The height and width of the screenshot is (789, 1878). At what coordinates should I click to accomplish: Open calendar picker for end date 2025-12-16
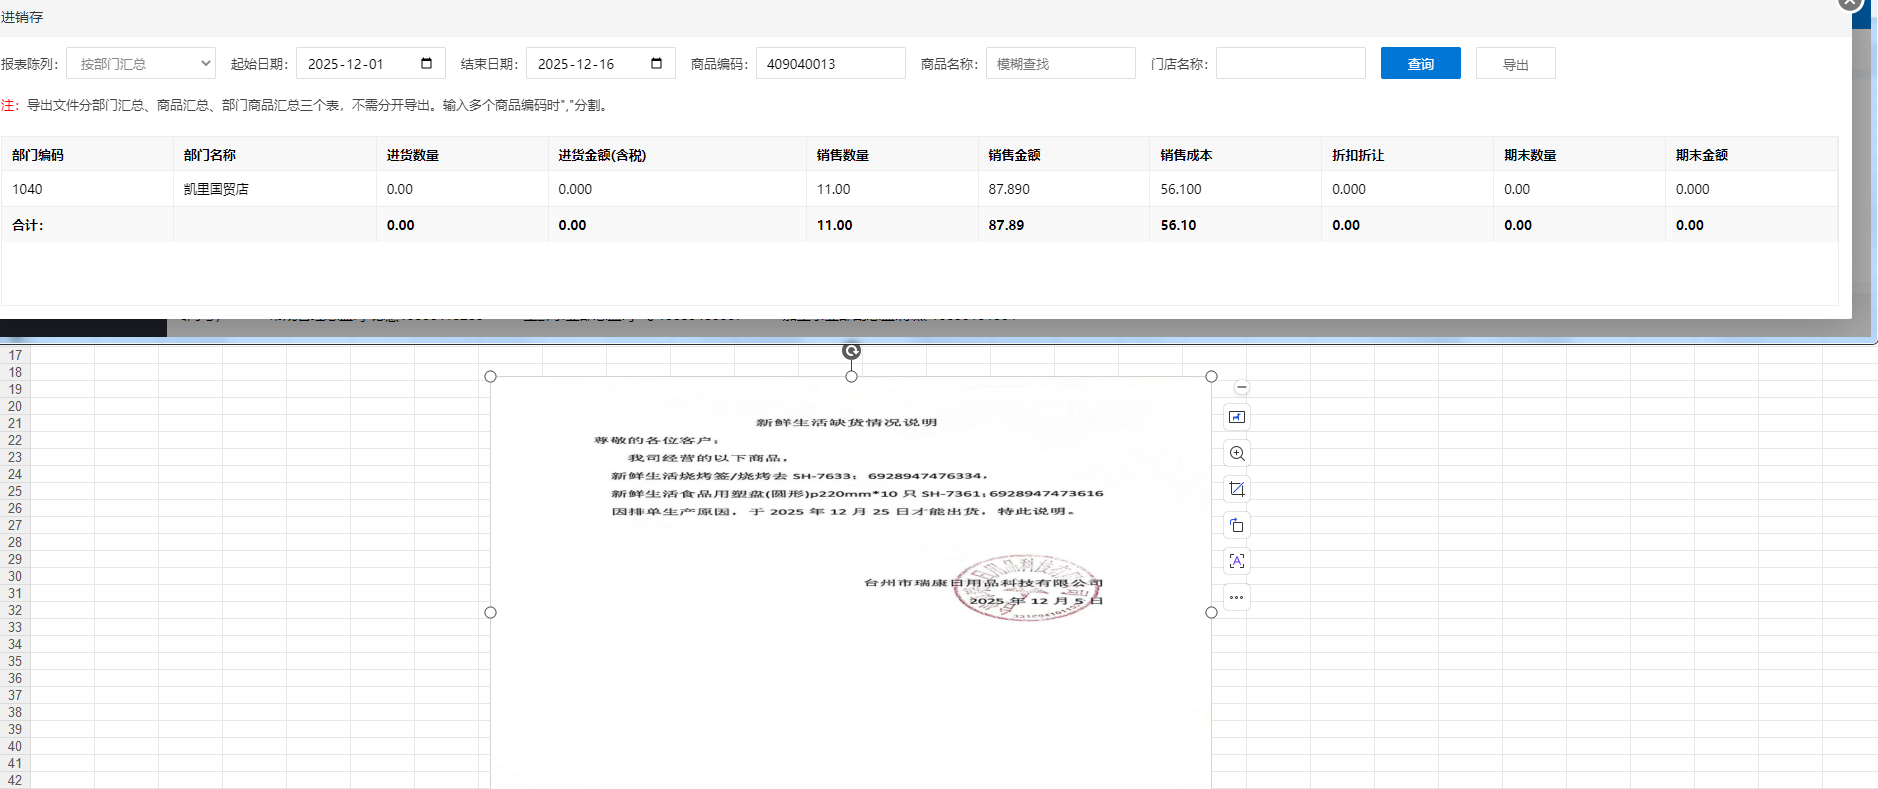tap(657, 64)
